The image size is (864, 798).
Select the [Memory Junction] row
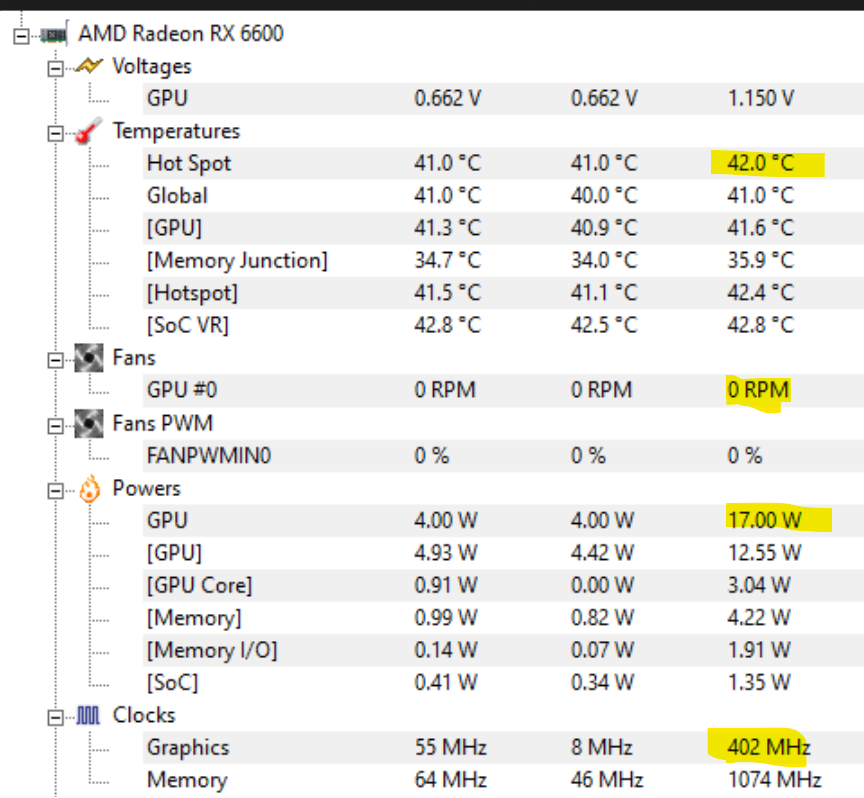tap(503, 261)
